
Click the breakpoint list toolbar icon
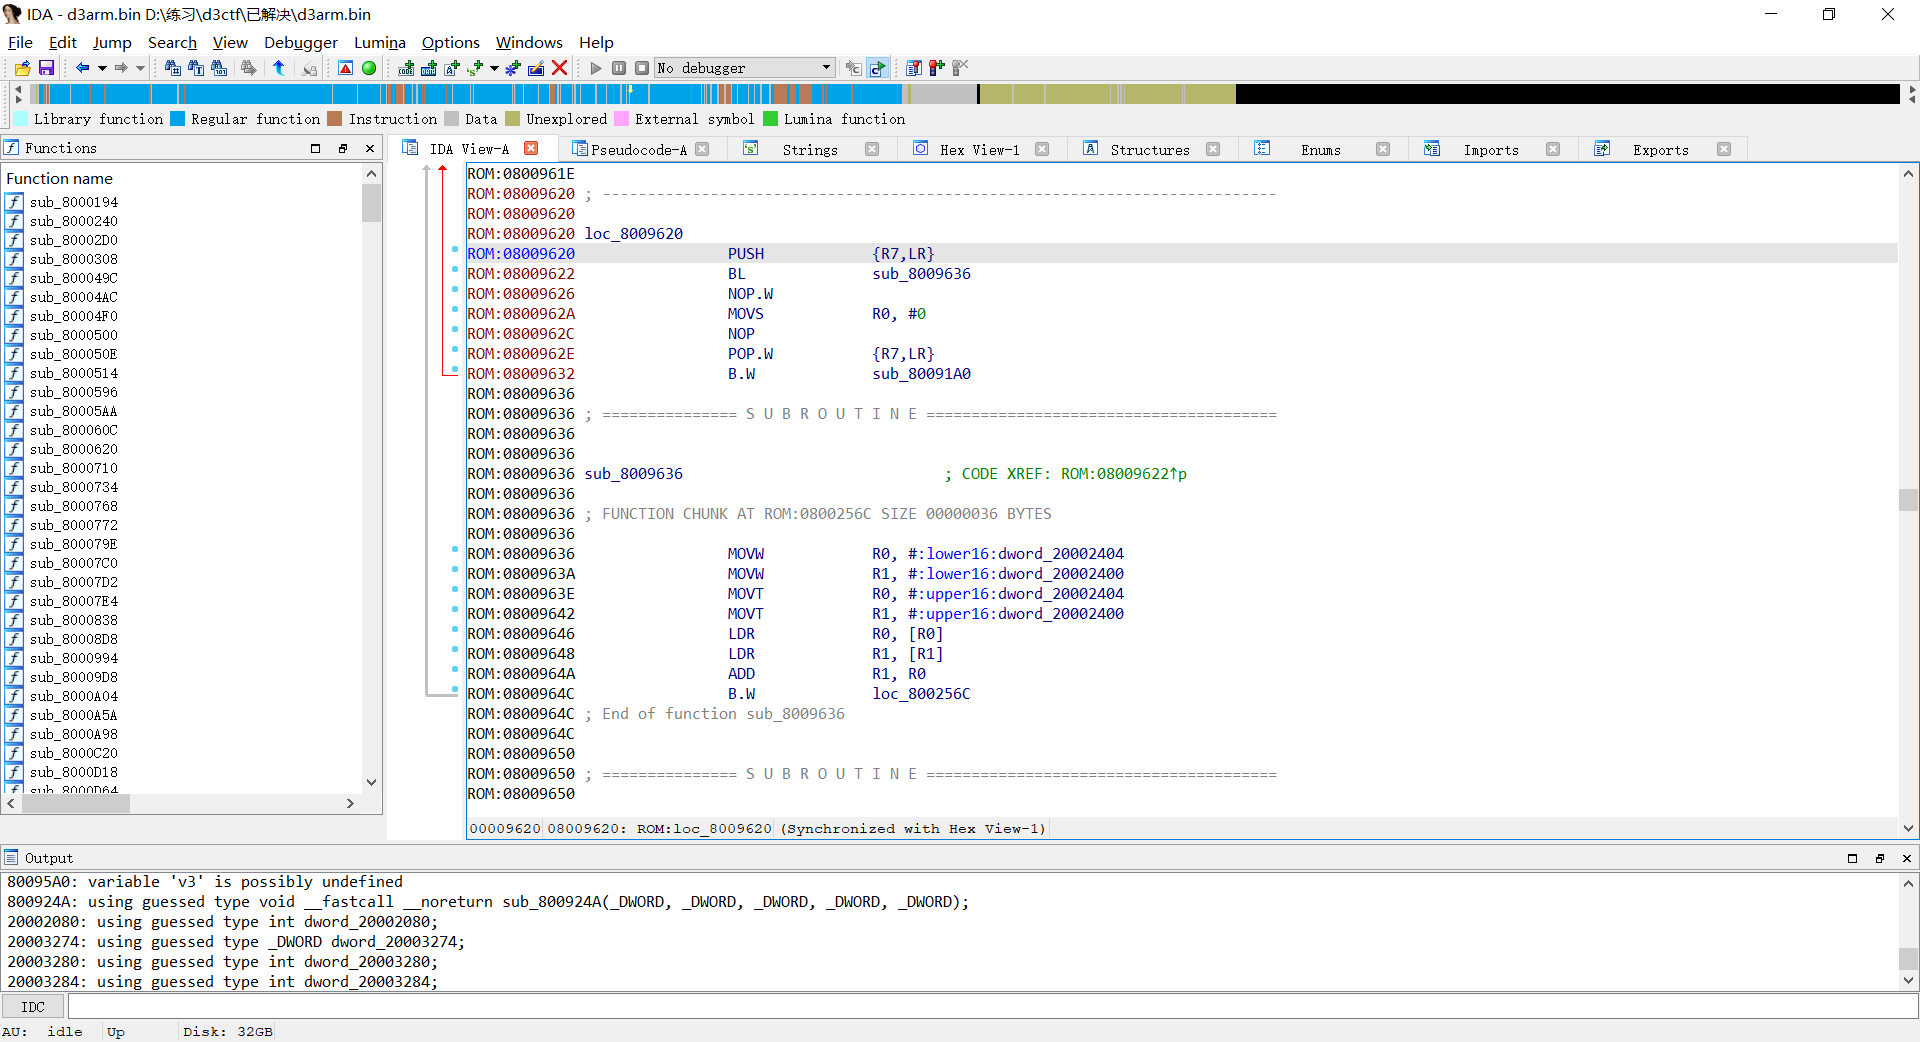913,68
